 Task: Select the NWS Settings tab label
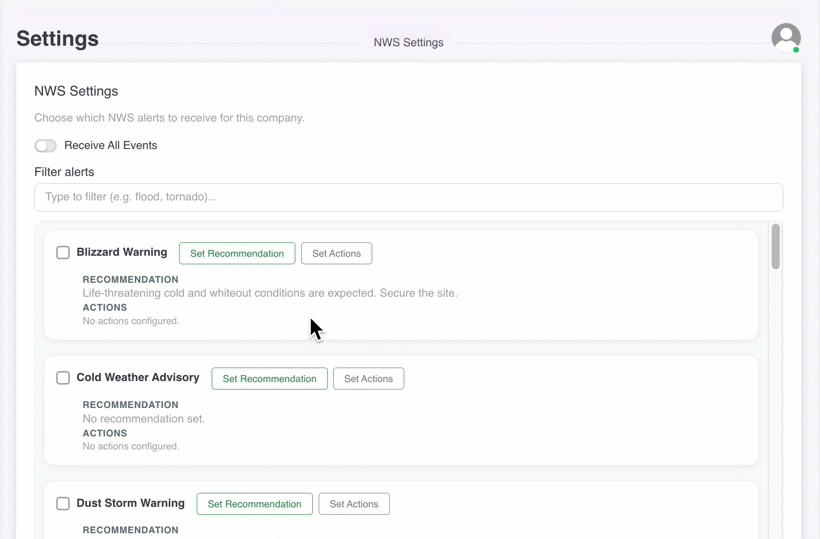point(408,43)
